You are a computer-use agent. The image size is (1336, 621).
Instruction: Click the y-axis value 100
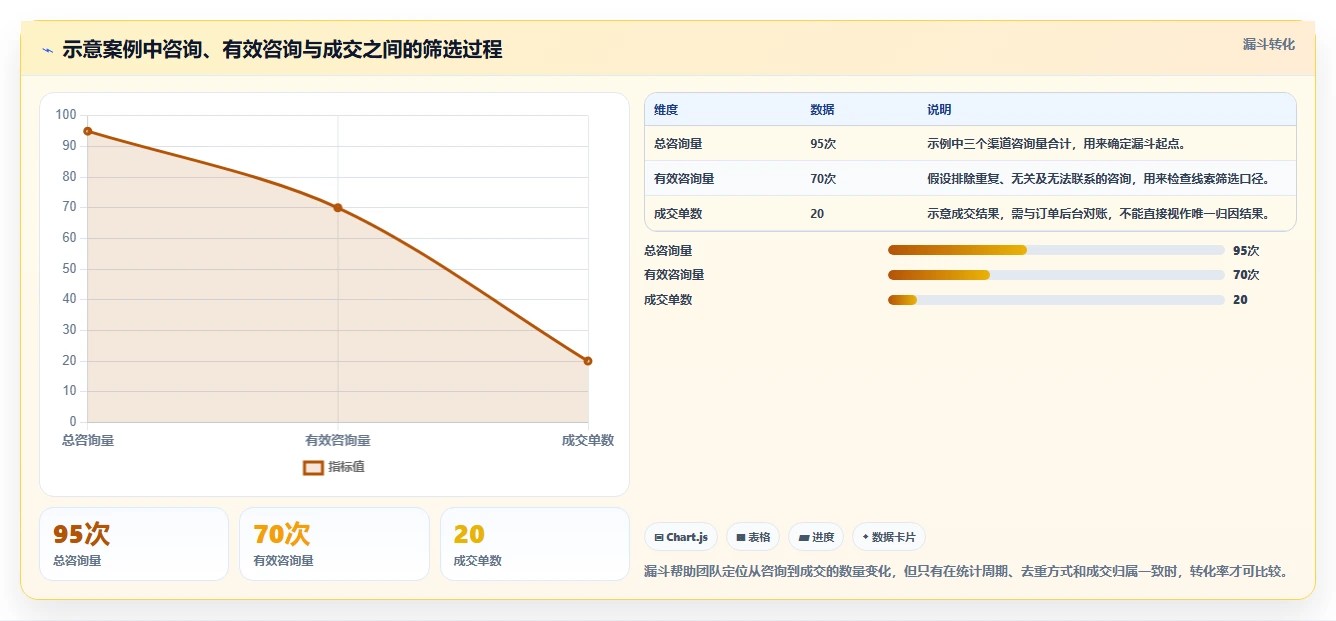click(x=66, y=115)
